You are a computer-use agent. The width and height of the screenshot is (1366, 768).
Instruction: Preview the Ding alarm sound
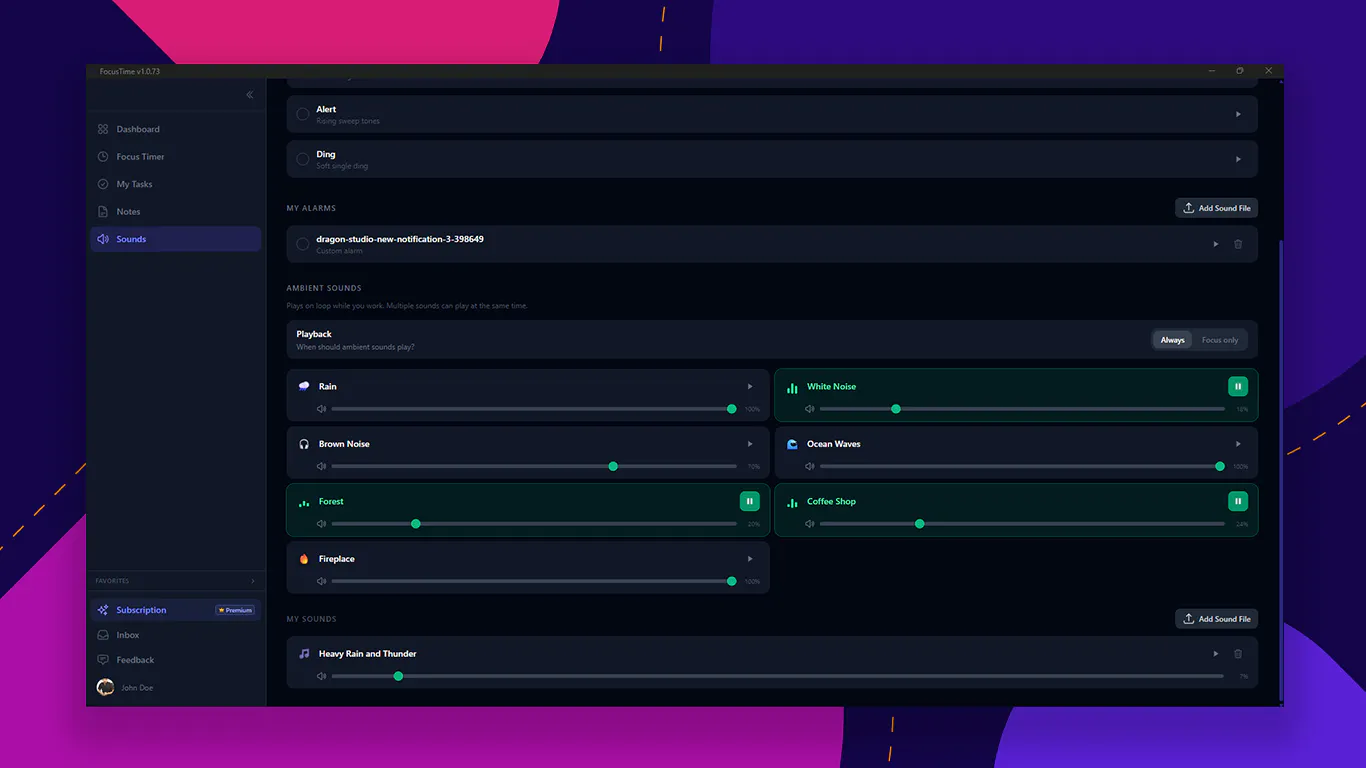tap(1238, 159)
